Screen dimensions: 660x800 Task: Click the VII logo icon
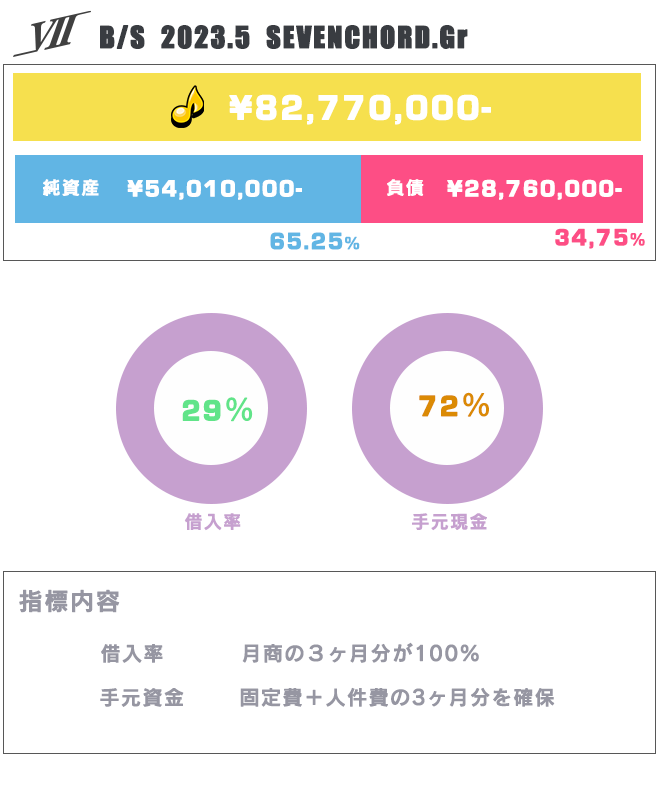[x=50, y=36]
